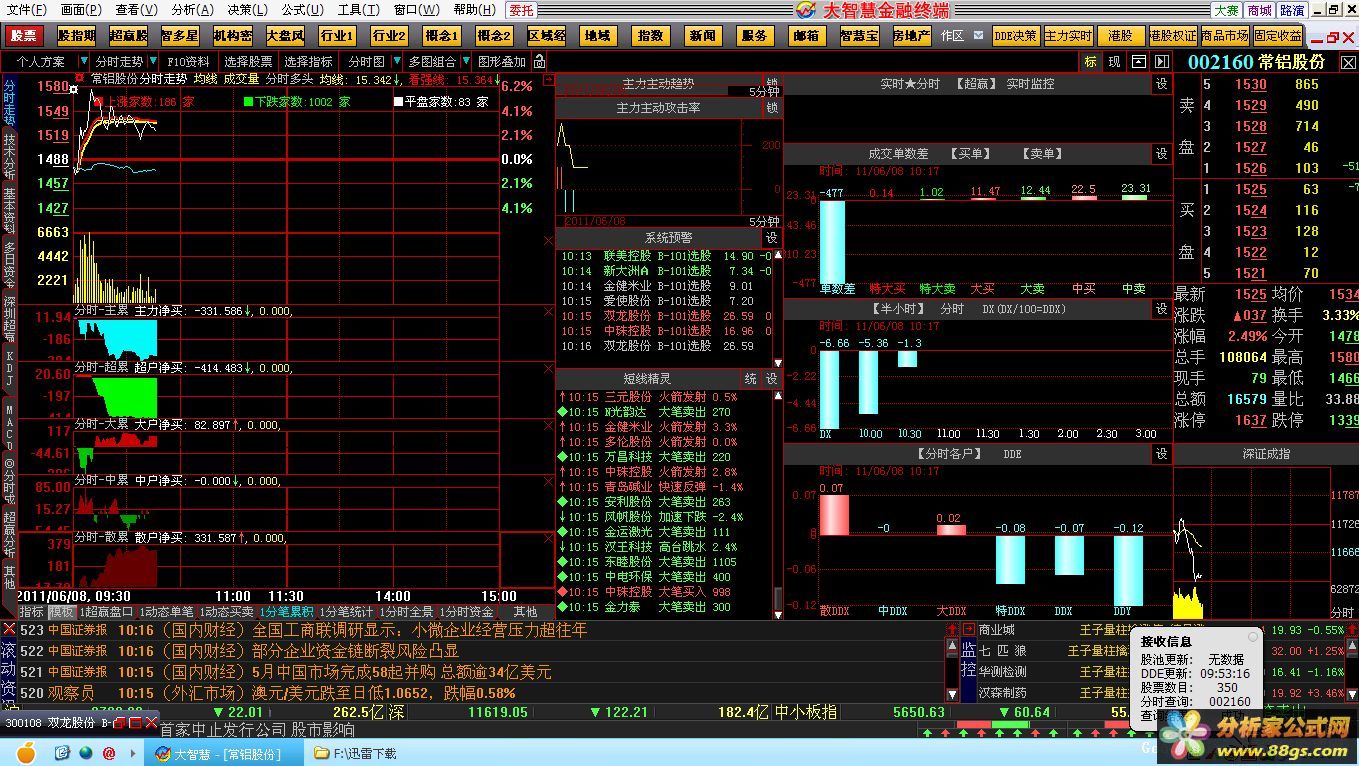The width and height of the screenshot is (1359, 766).
Task: Select the 行业1 toolbar button
Action: pos(336,36)
